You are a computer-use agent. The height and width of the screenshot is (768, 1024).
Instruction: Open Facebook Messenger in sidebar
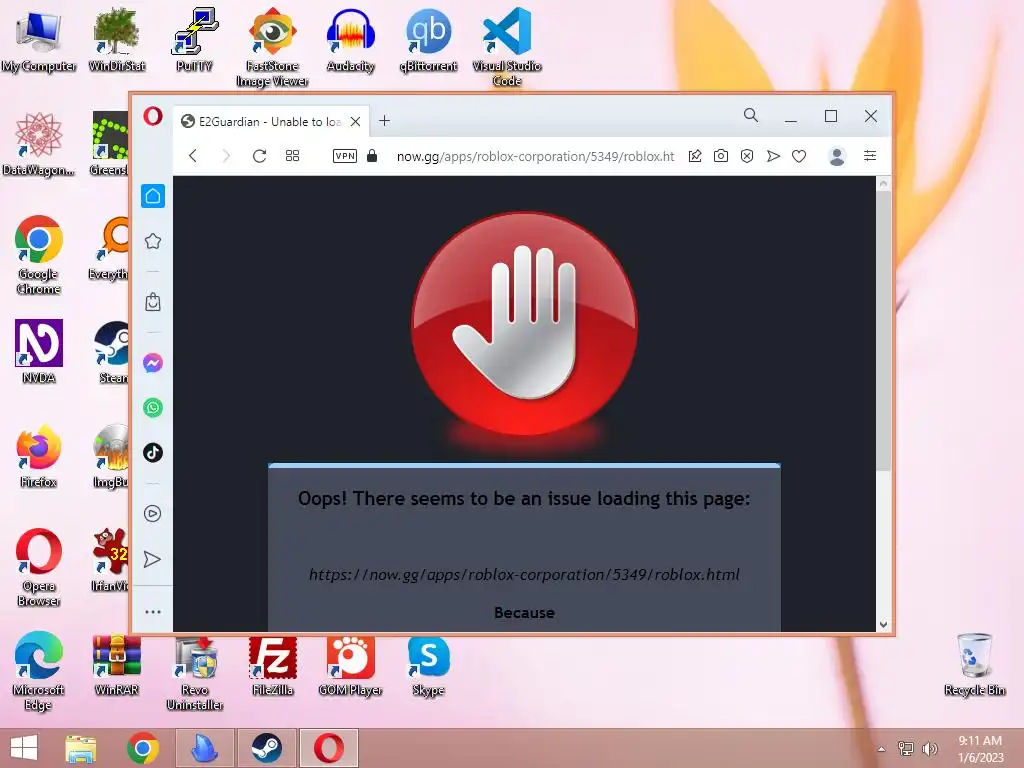153,362
